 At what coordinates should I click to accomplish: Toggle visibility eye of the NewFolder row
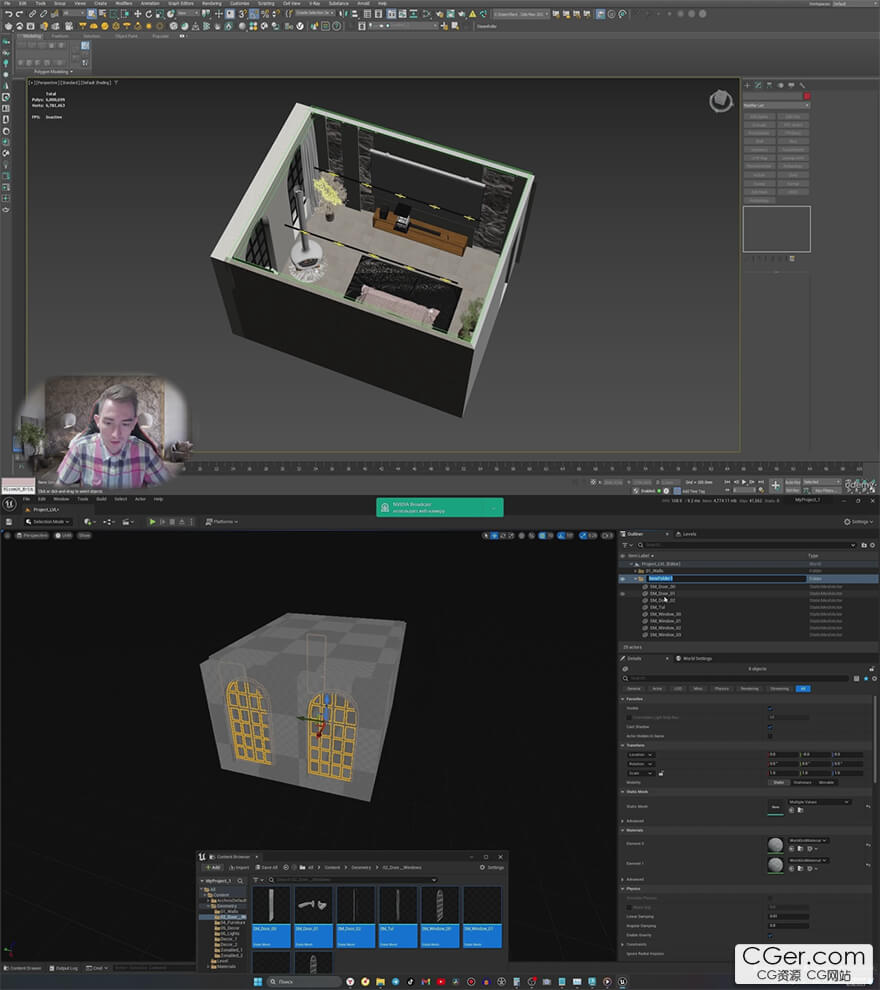[622, 578]
